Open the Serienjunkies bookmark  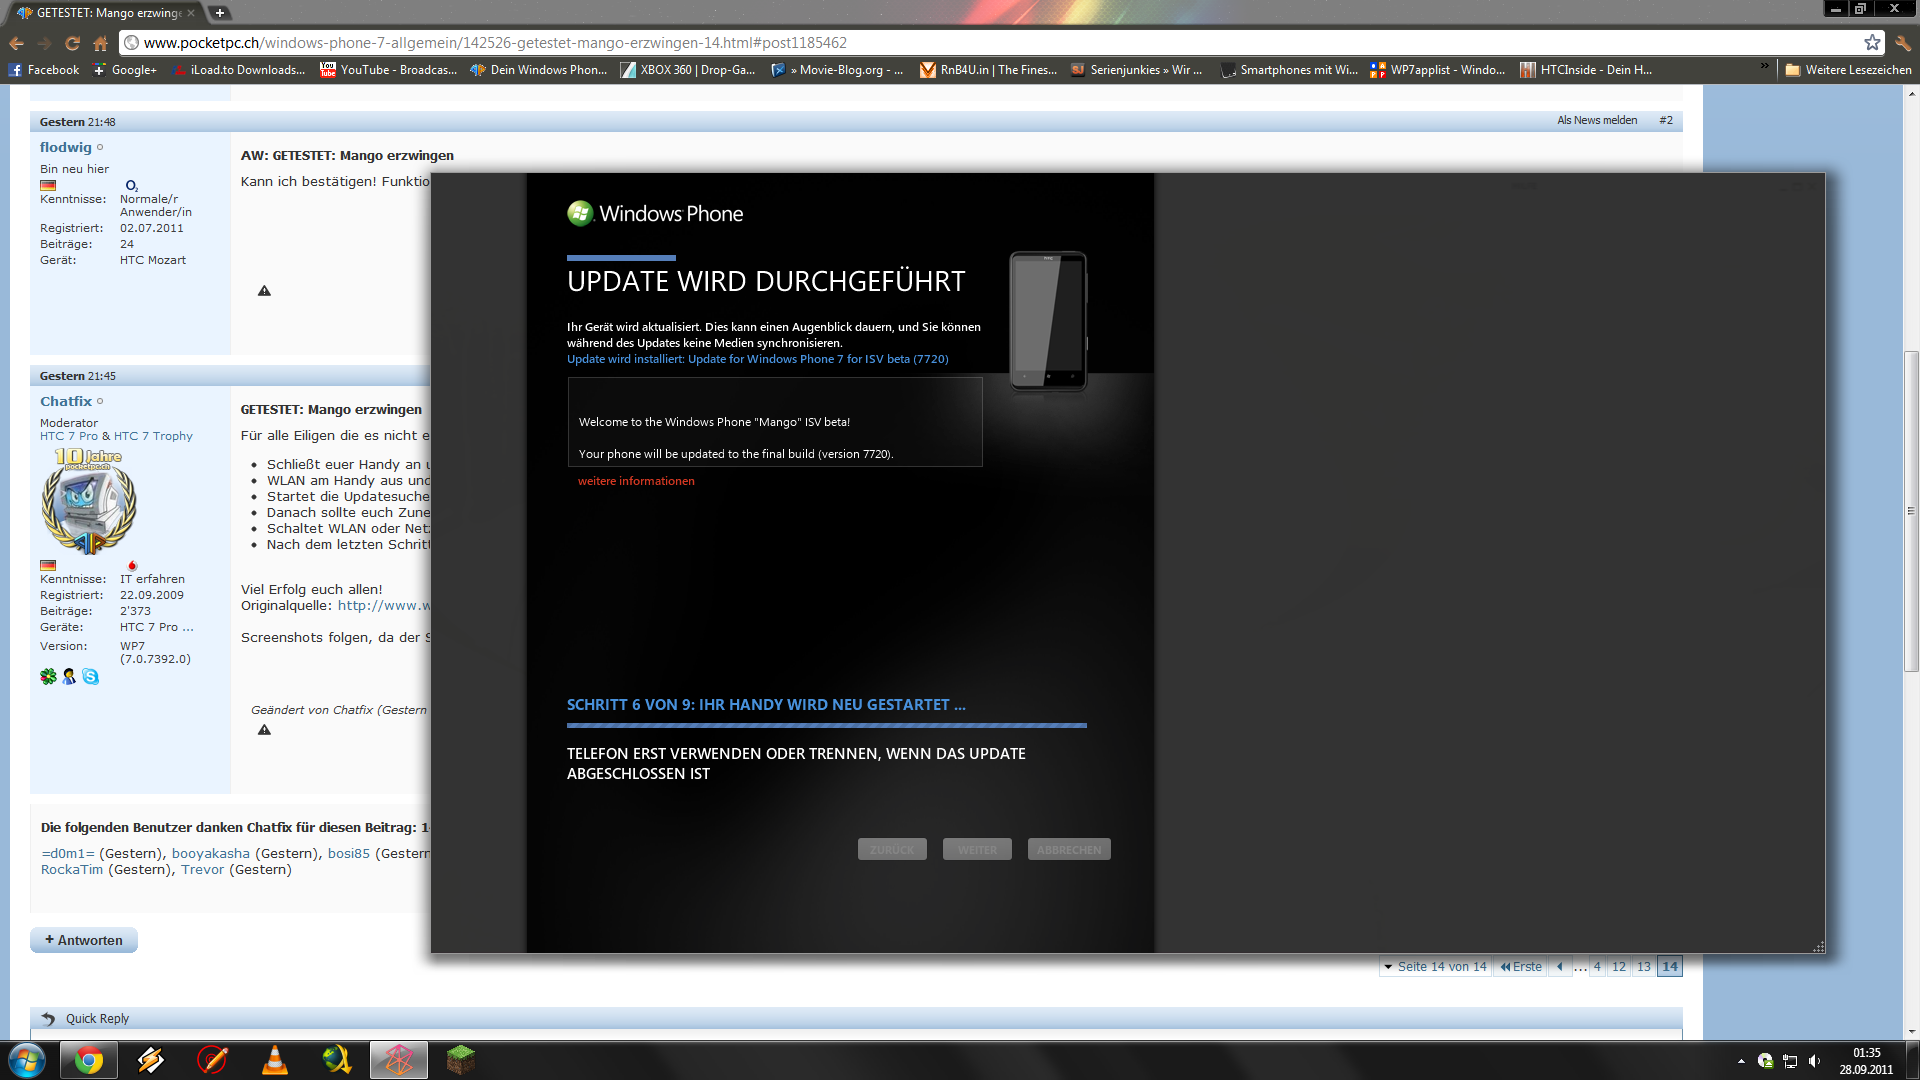pyautogui.click(x=1137, y=70)
